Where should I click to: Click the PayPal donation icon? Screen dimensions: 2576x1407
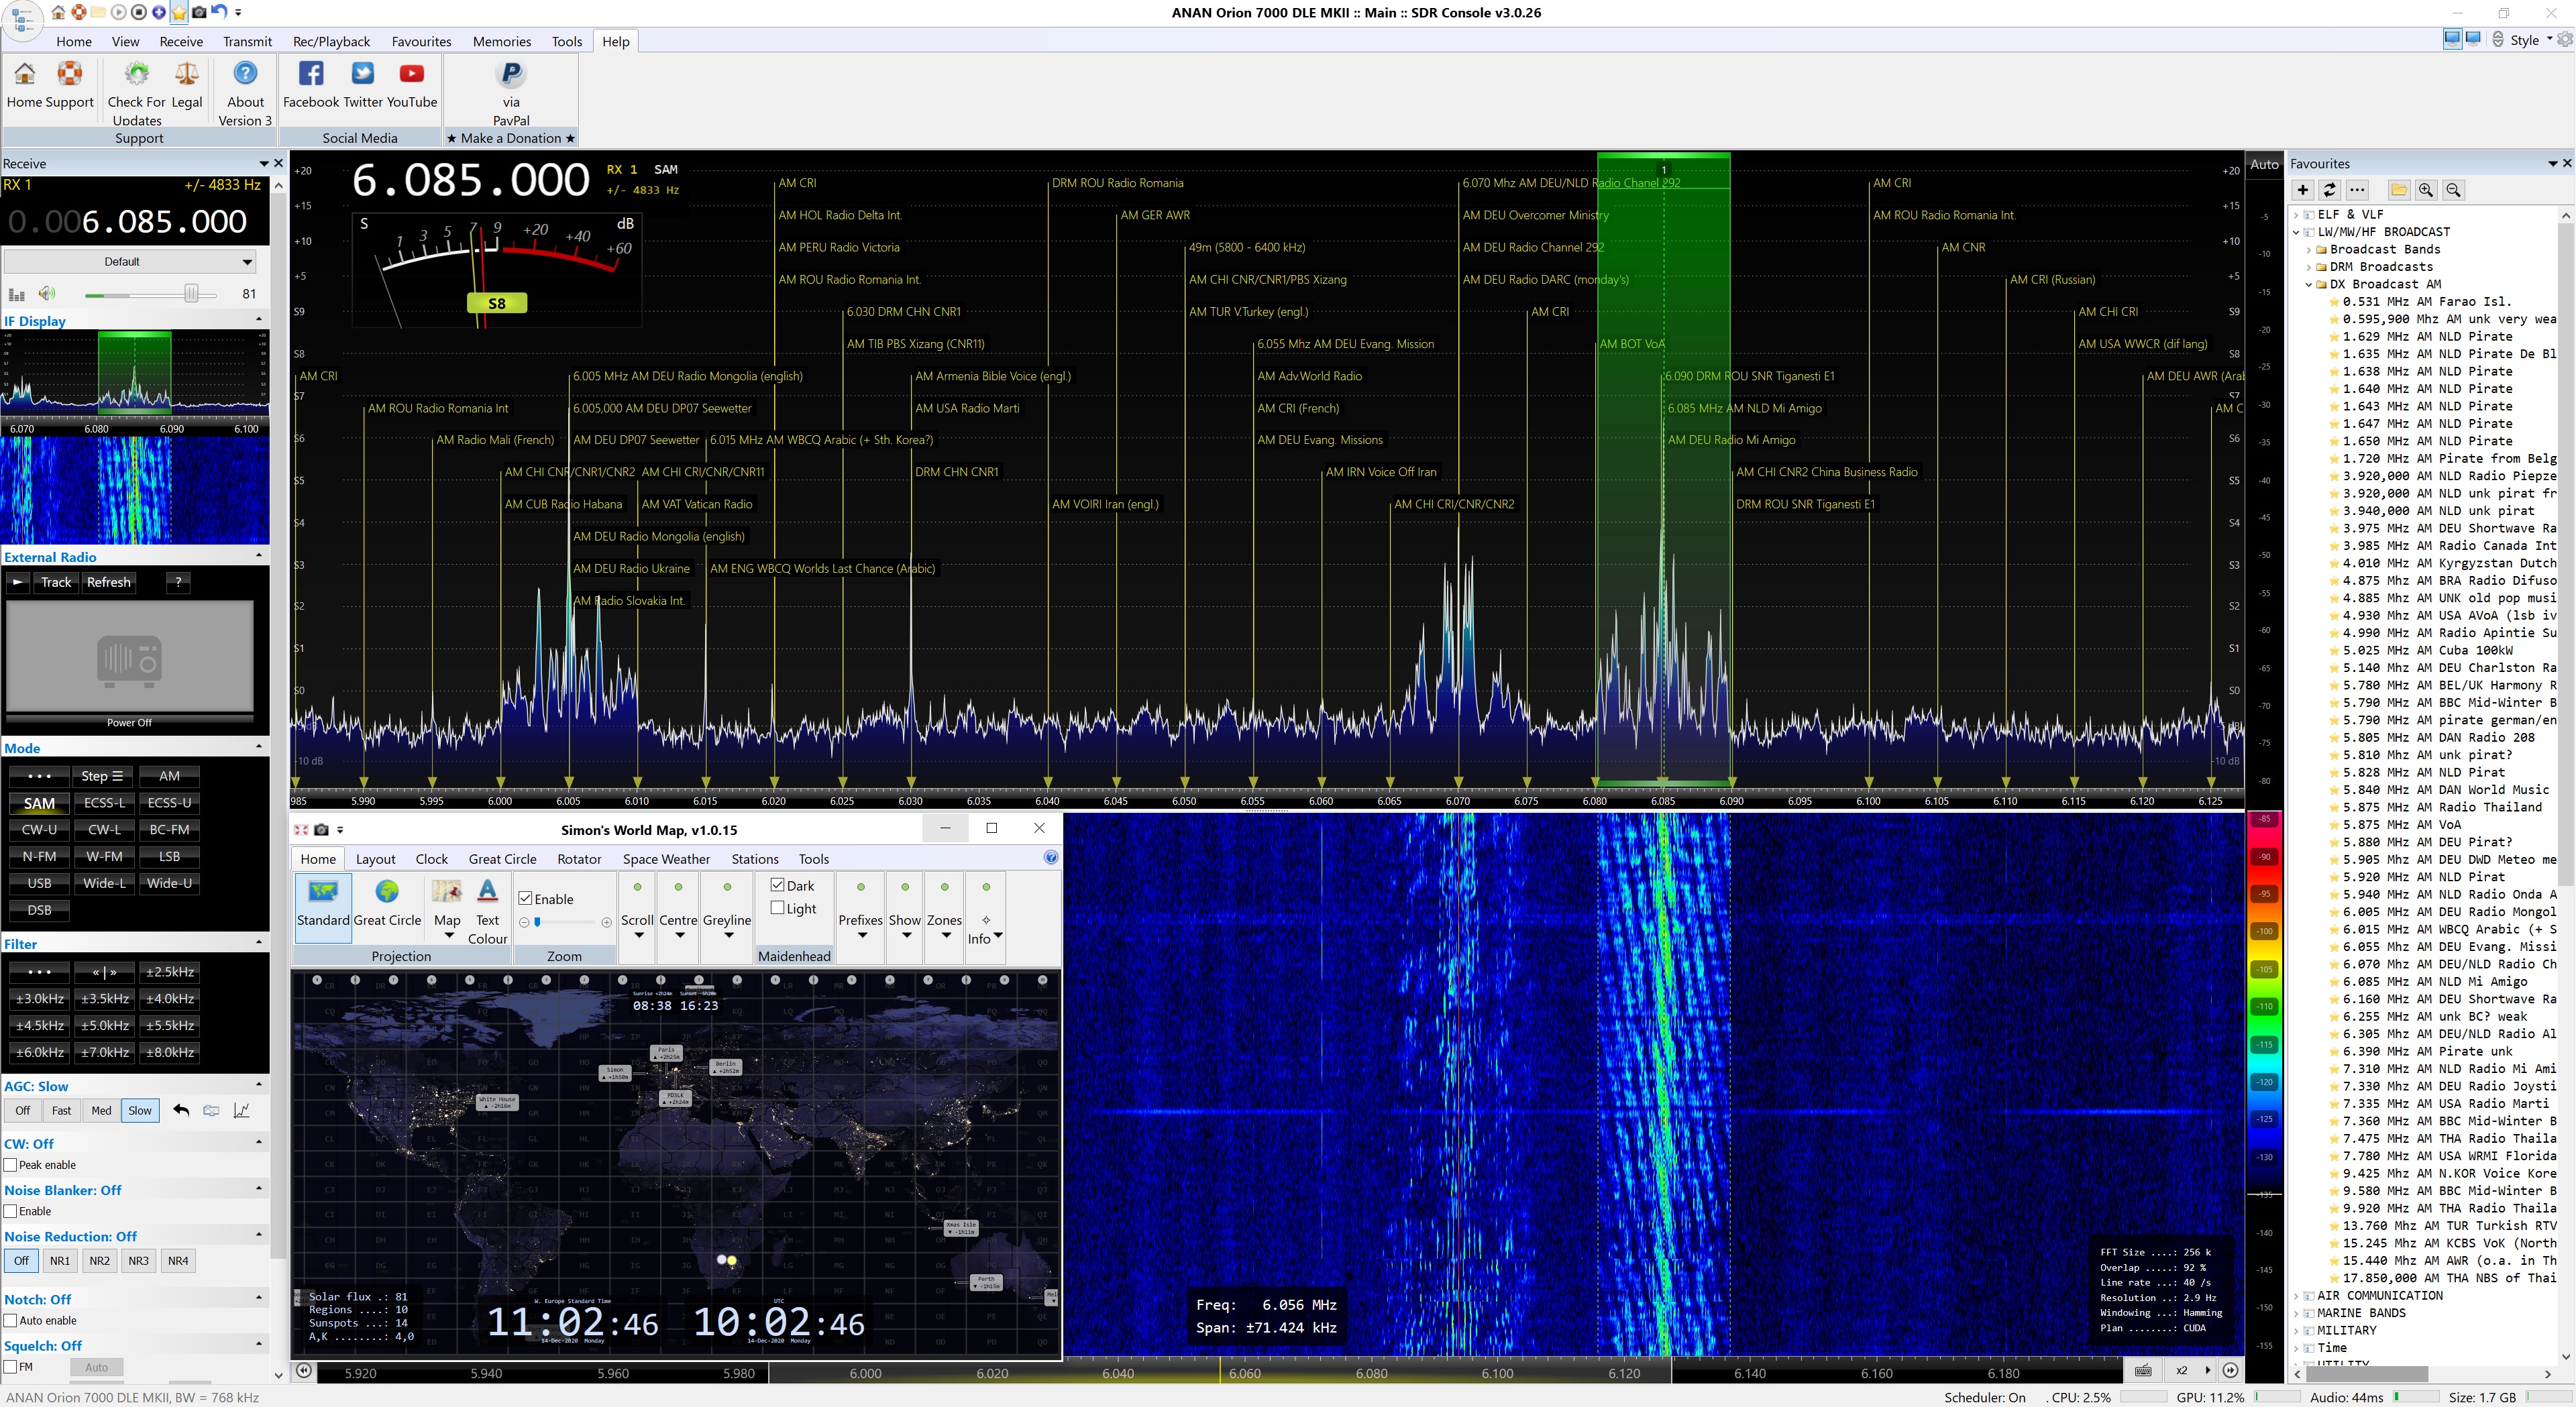(x=511, y=75)
